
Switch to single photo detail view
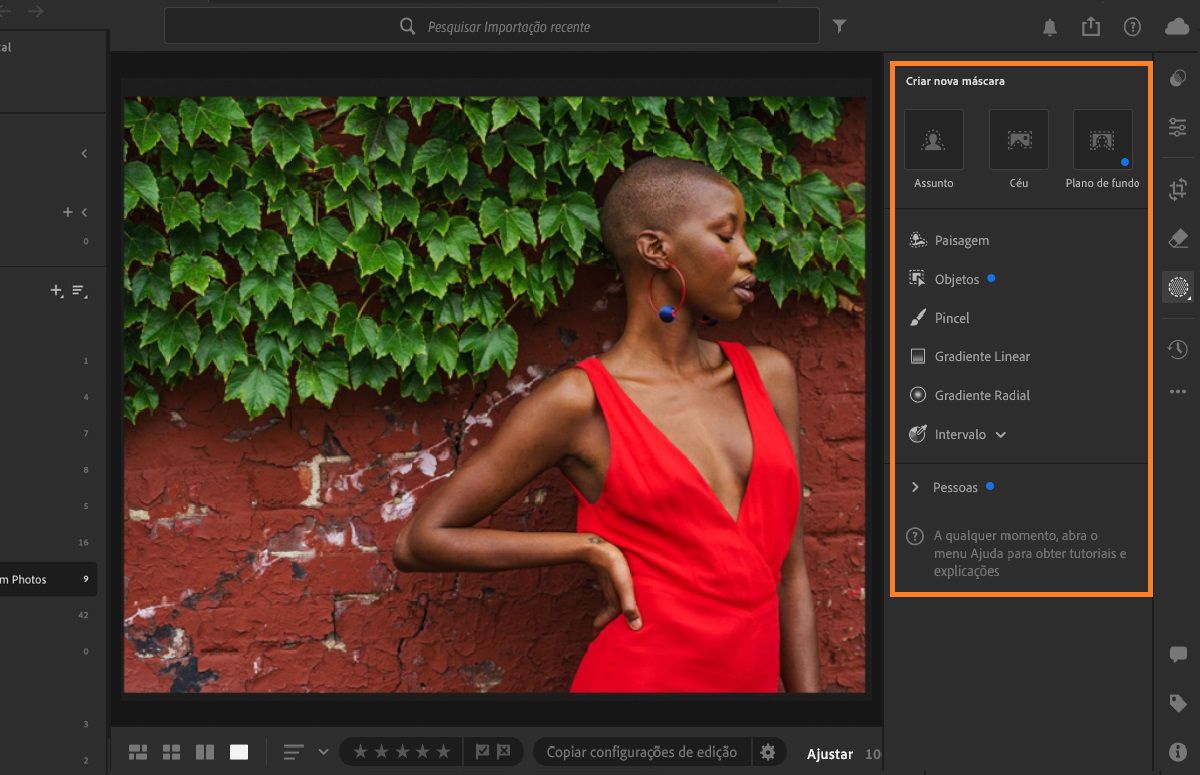pyautogui.click(x=238, y=751)
